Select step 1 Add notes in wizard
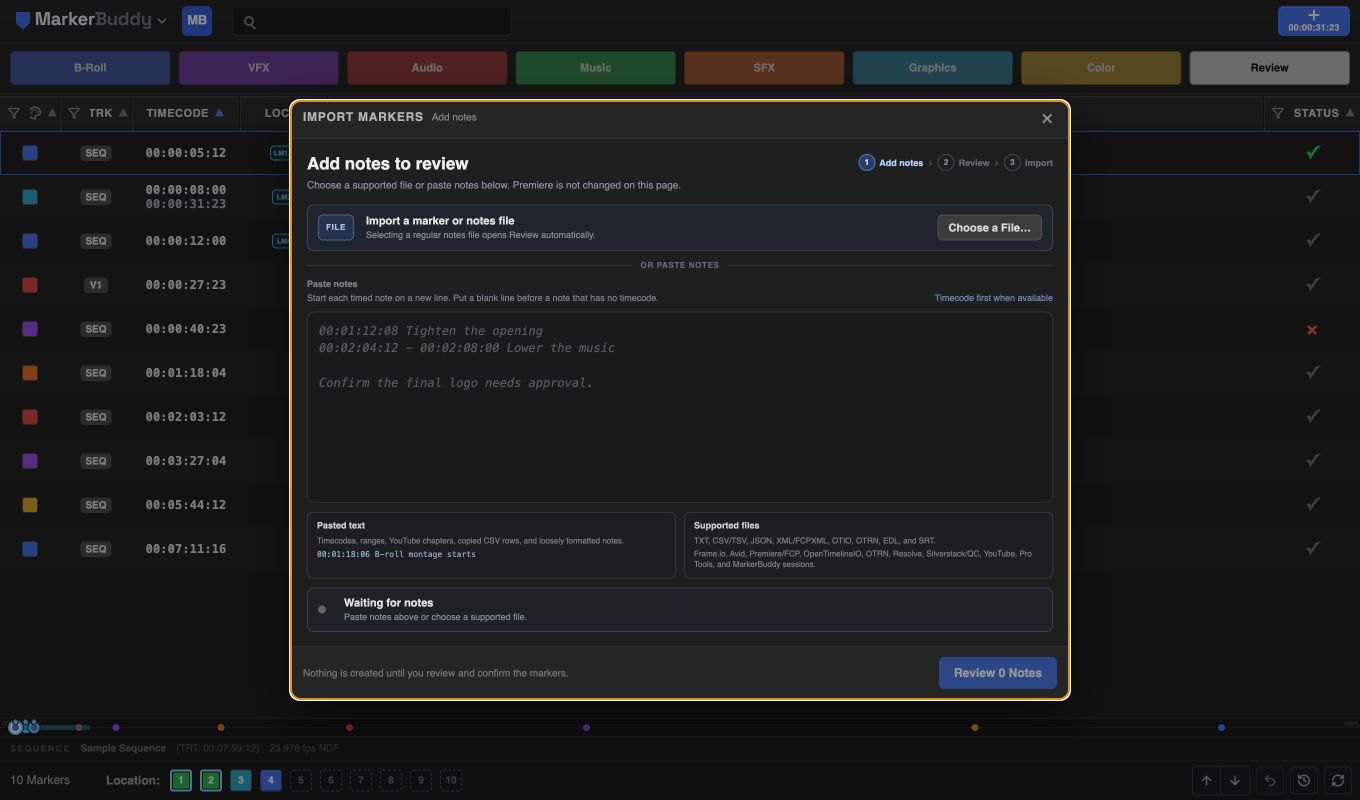Screen dimensions: 1360x800 point(891,162)
